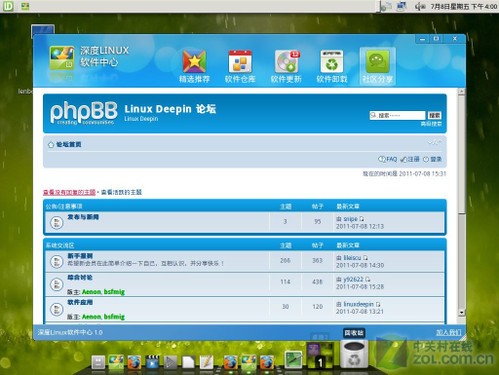Click the forum status icon beside 发布与新闻
Screen dimensions: 499x375
[x=56, y=223]
